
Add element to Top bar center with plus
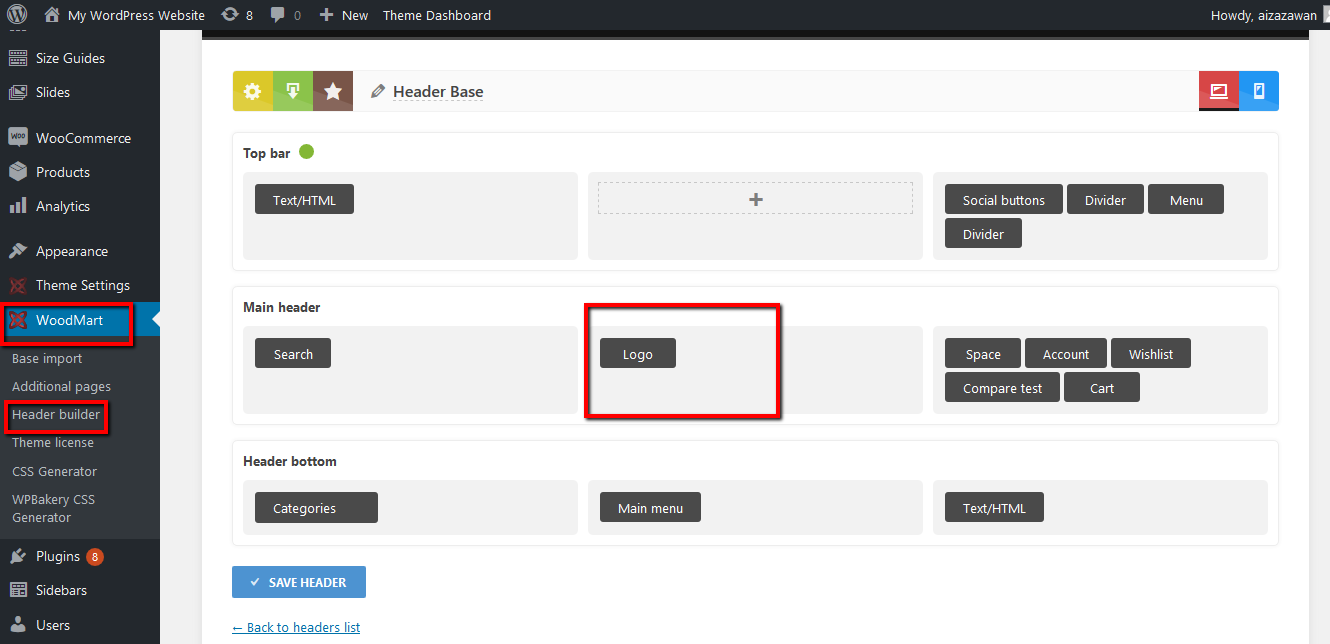tap(755, 199)
